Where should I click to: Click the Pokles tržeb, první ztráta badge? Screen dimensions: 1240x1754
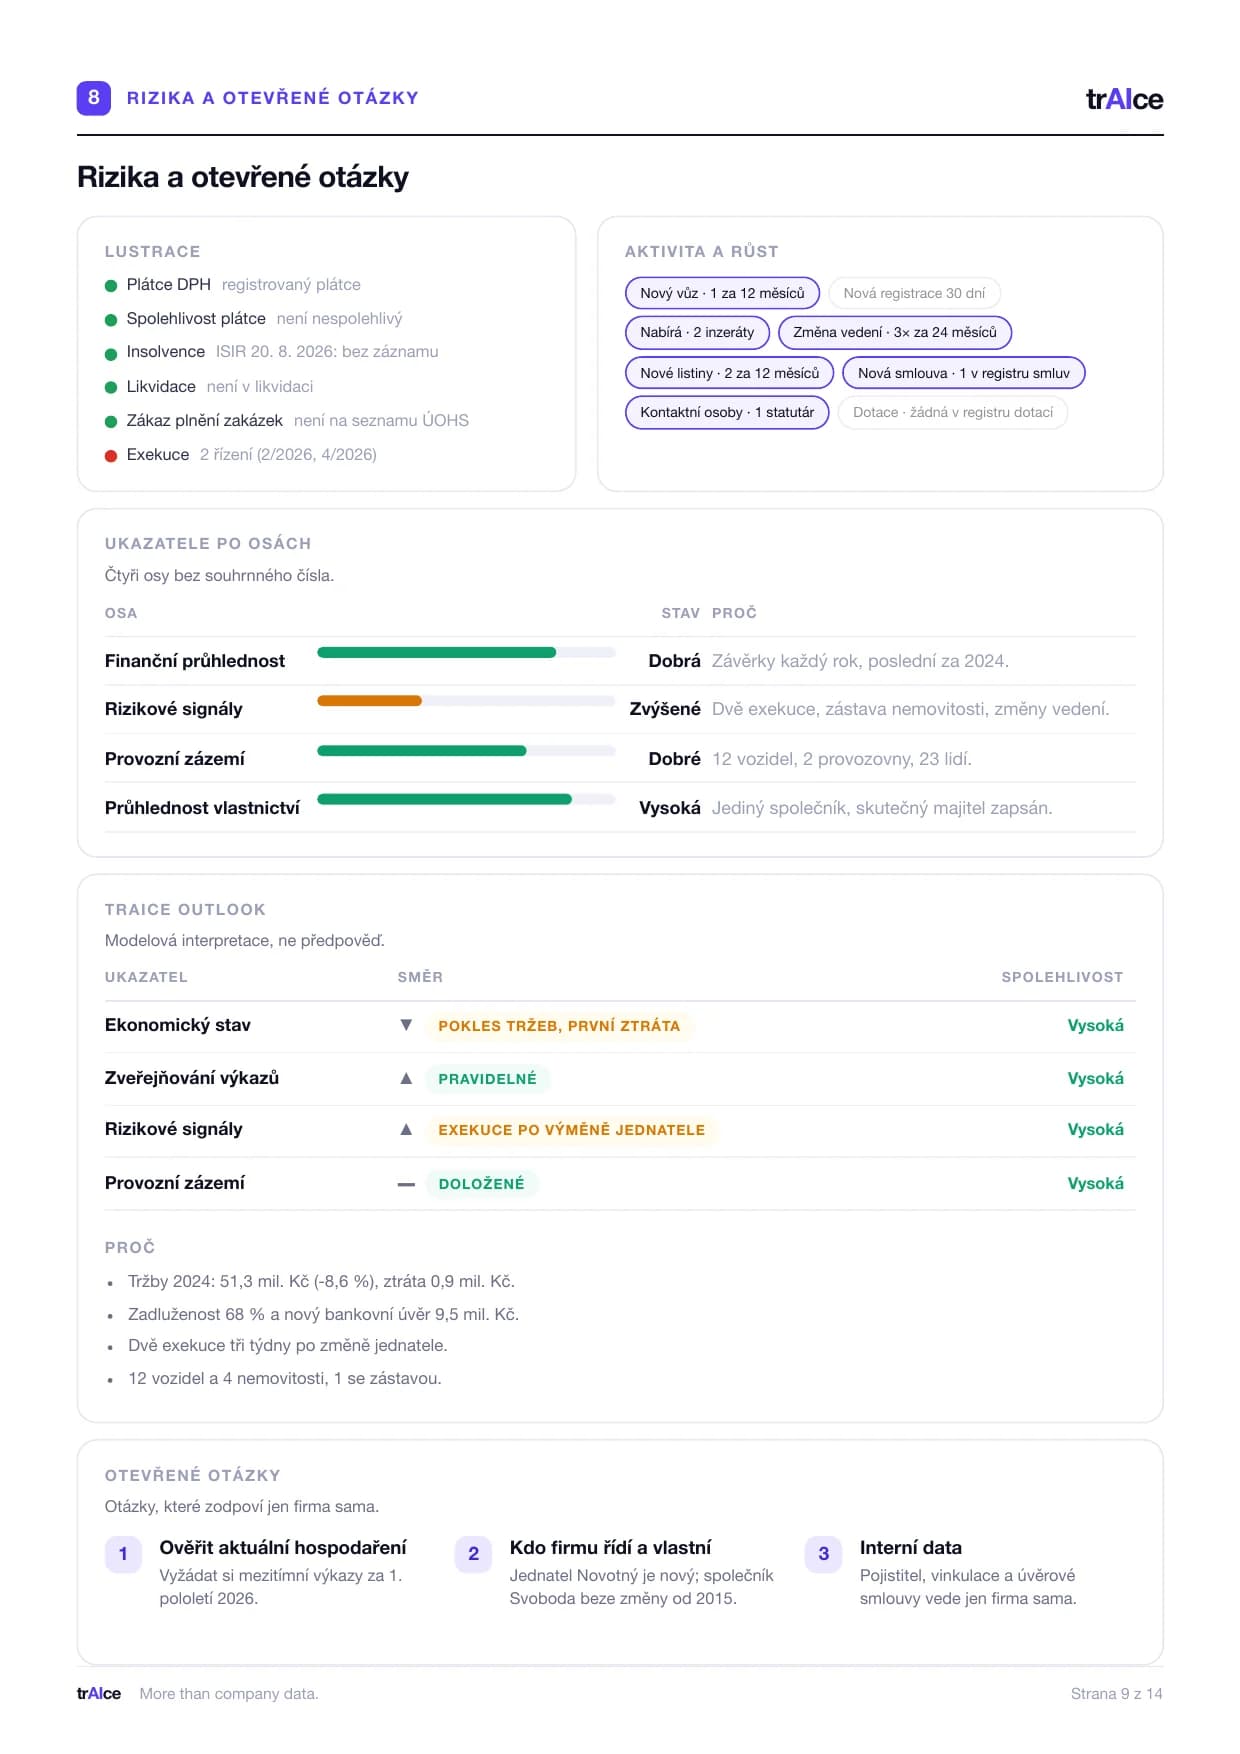click(559, 1026)
